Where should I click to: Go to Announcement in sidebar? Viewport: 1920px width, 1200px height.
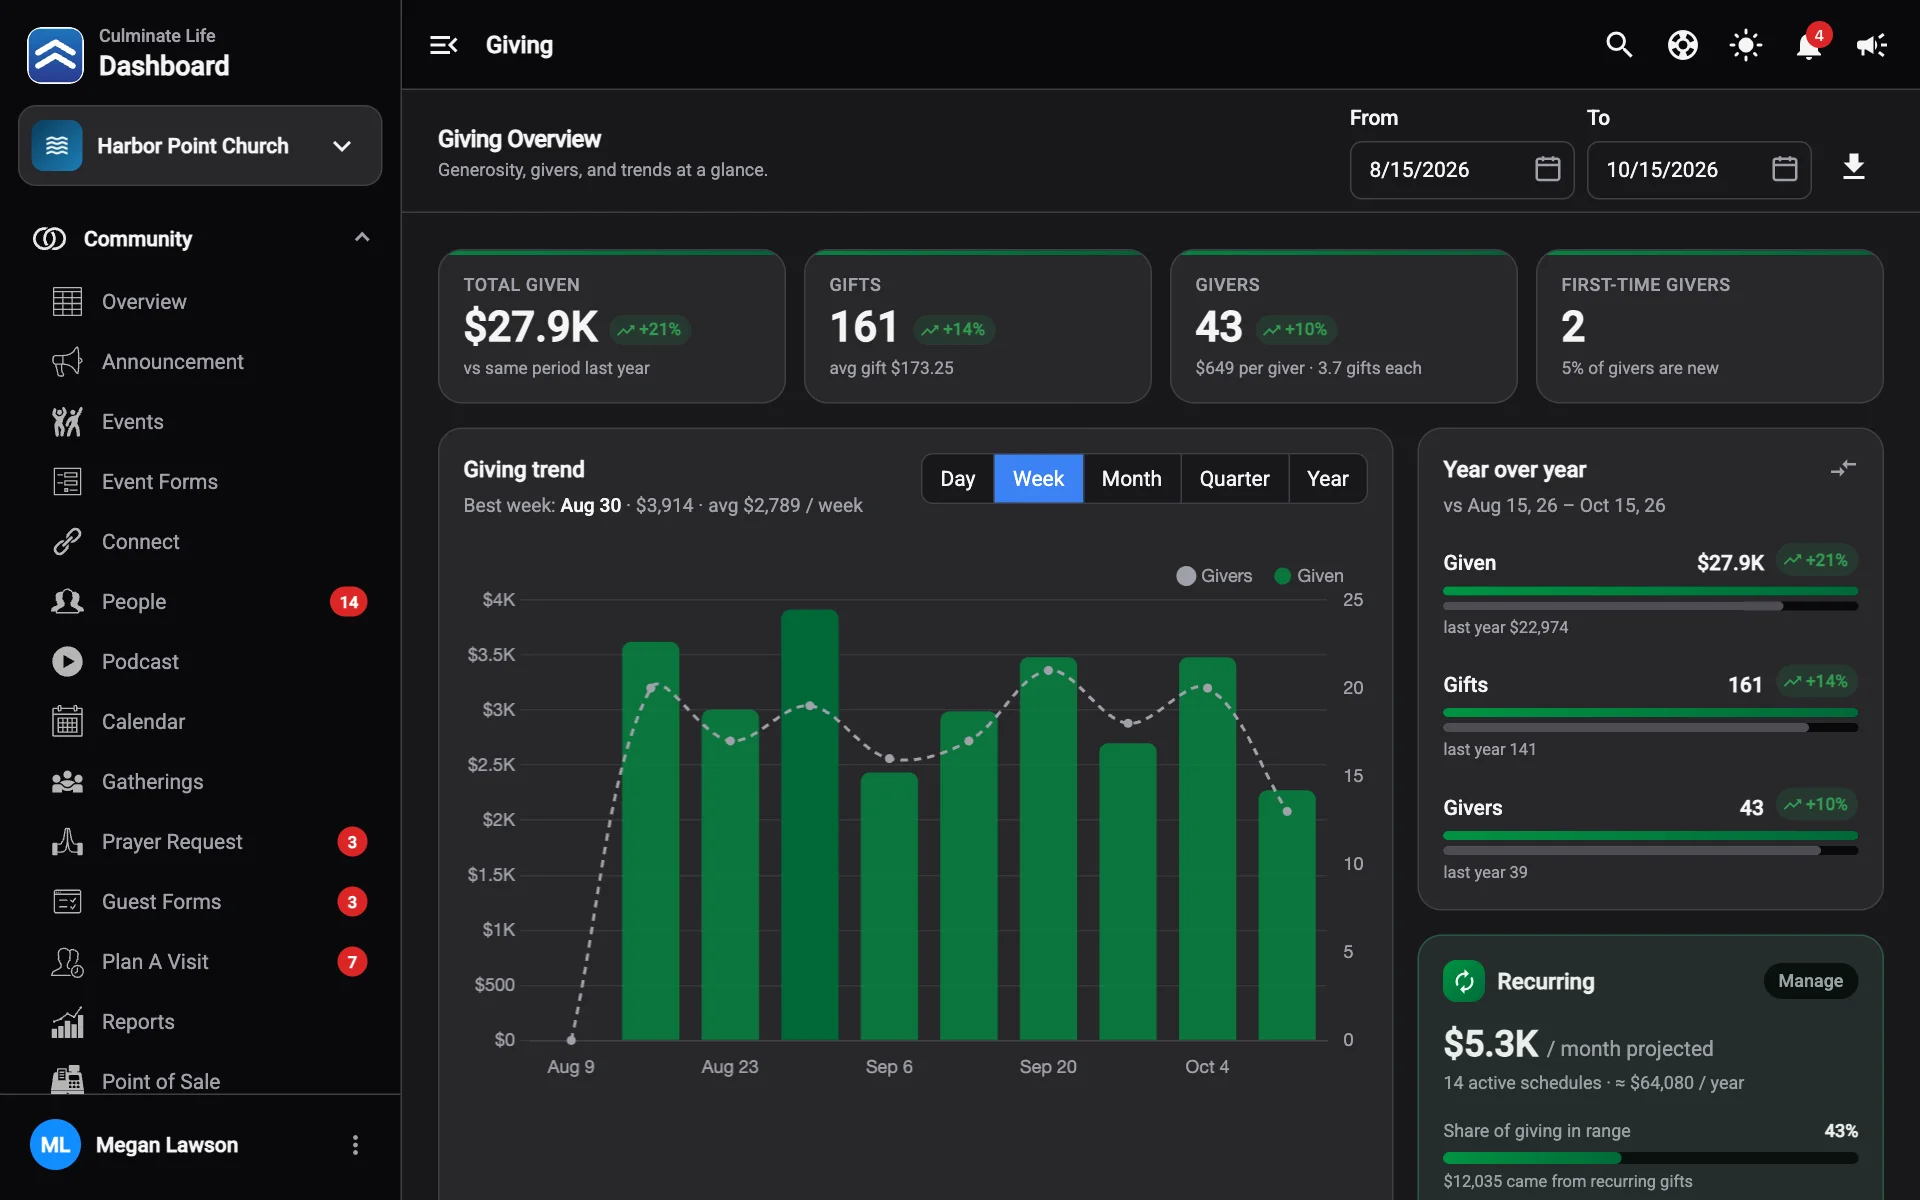[200, 361]
